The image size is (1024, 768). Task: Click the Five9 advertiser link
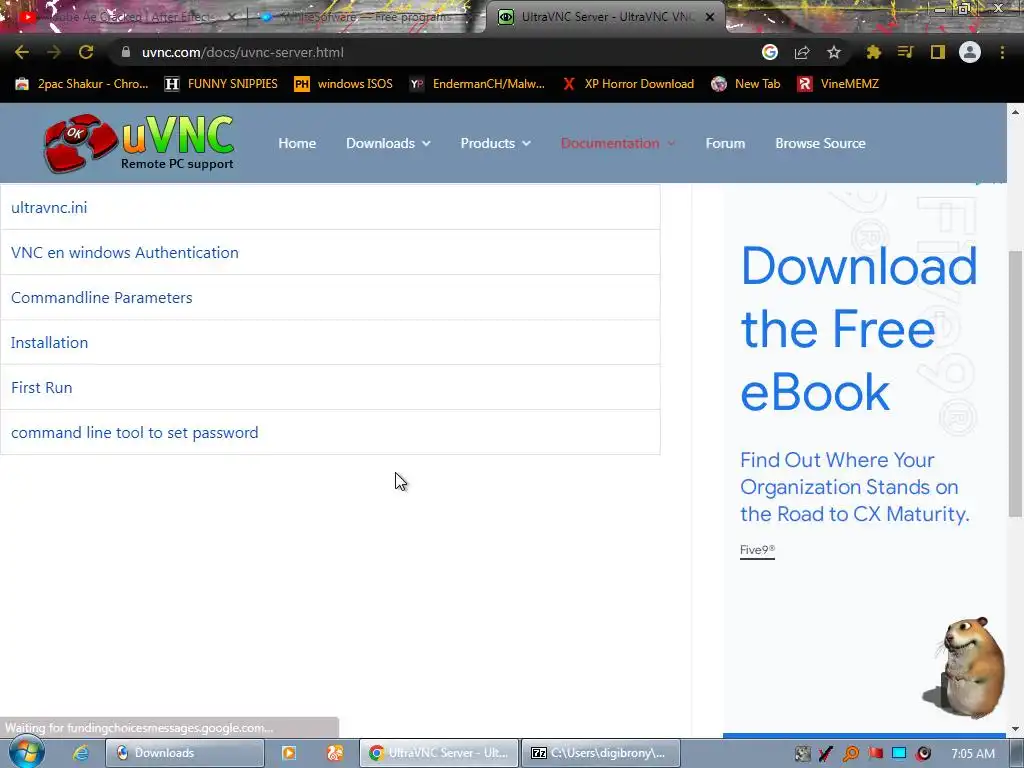(757, 551)
